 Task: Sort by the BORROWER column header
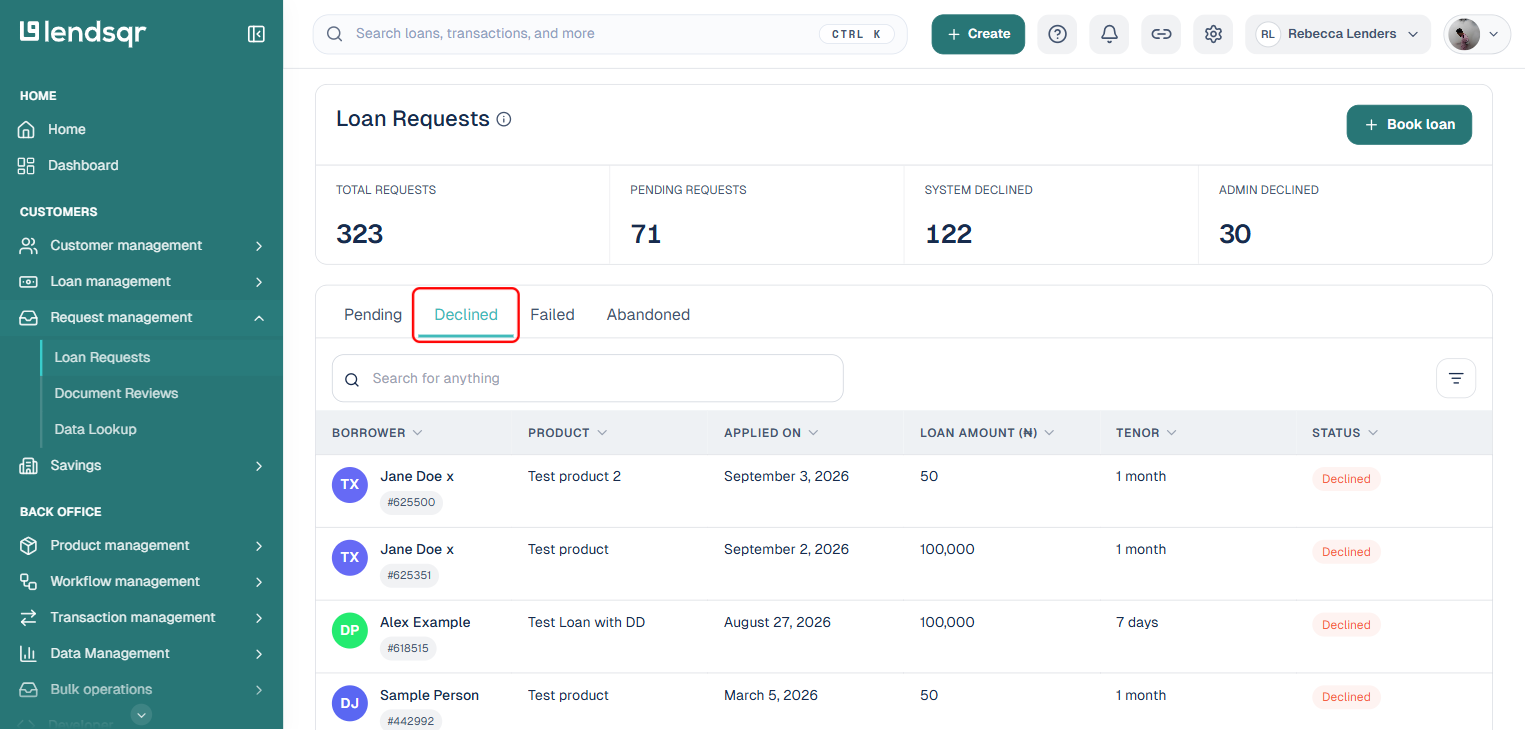[377, 433]
